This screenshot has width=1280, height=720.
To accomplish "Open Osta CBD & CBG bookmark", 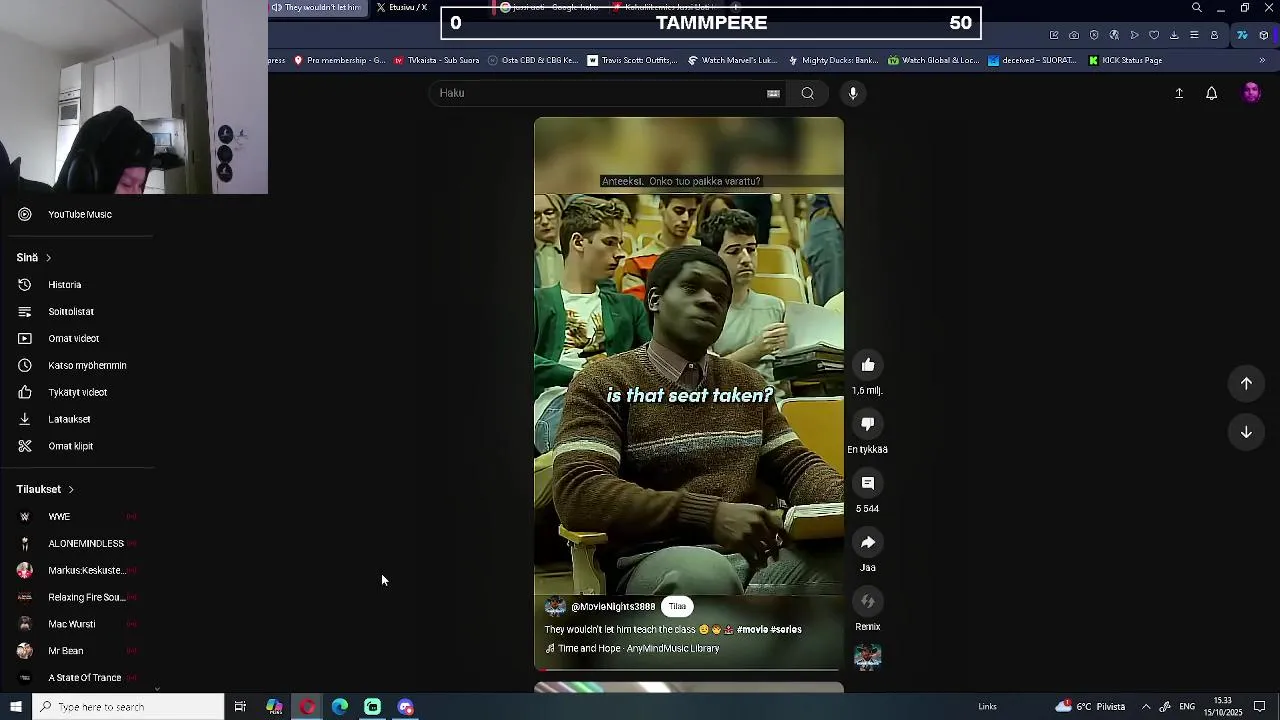I will 533,60.
